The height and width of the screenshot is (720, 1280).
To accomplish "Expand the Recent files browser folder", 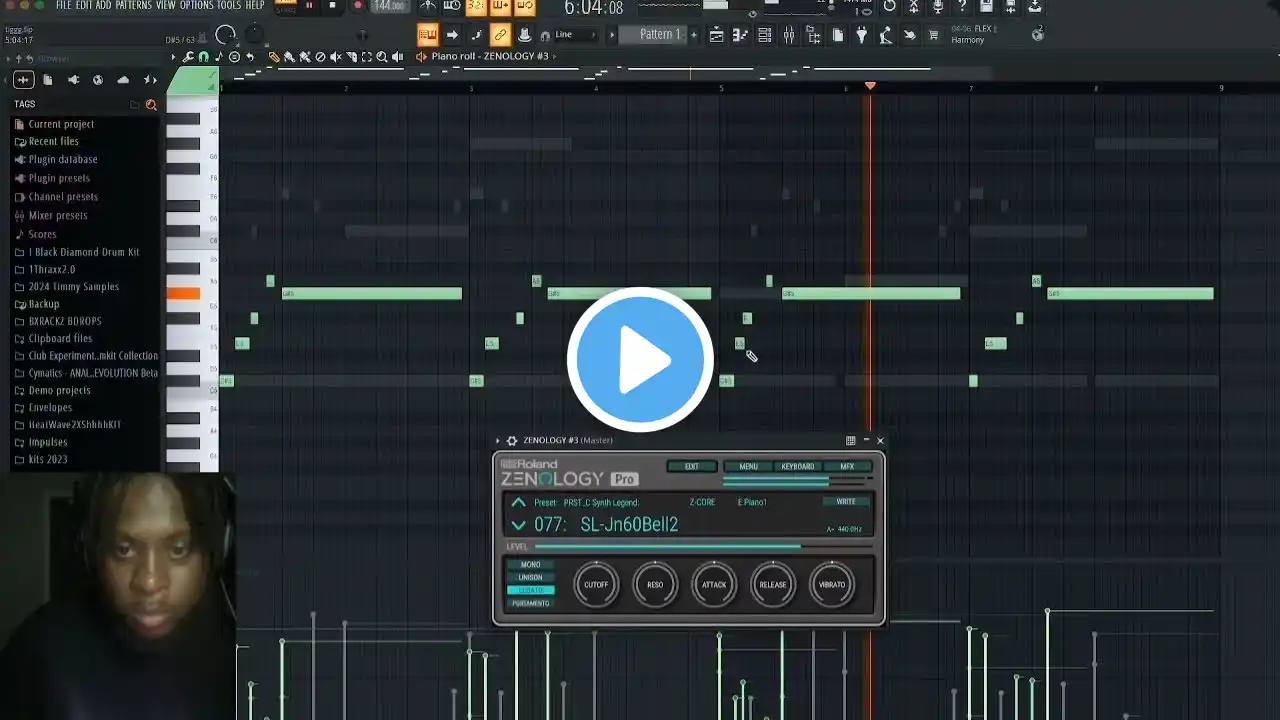I will click(x=53, y=142).
